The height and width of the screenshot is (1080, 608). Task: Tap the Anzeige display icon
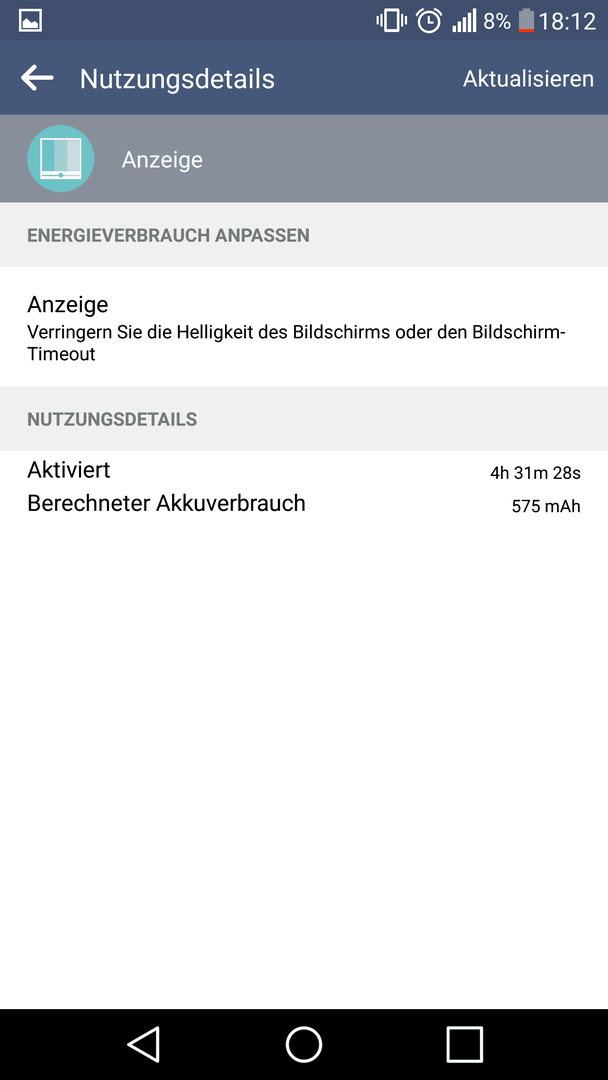(x=61, y=158)
